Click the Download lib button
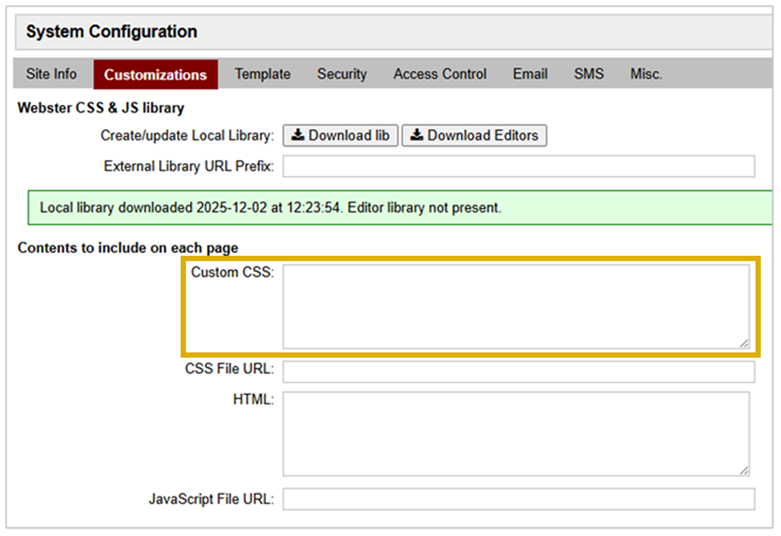The width and height of the screenshot is (781, 536). (x=341, y=135)
